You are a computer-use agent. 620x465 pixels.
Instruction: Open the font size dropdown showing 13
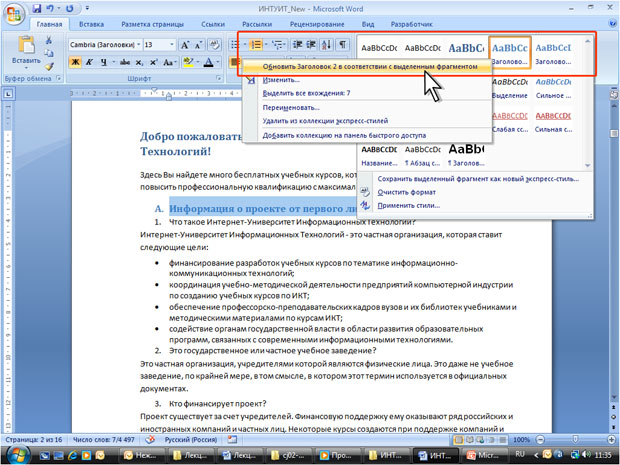point(172,45)
